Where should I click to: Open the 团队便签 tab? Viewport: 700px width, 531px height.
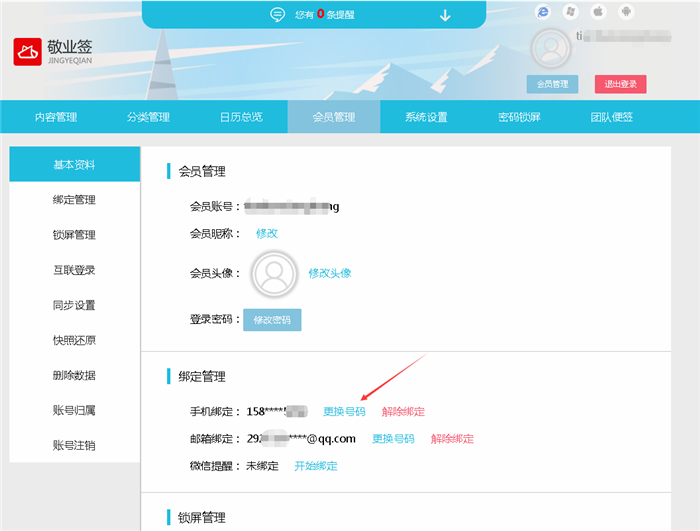pos(612,117)
